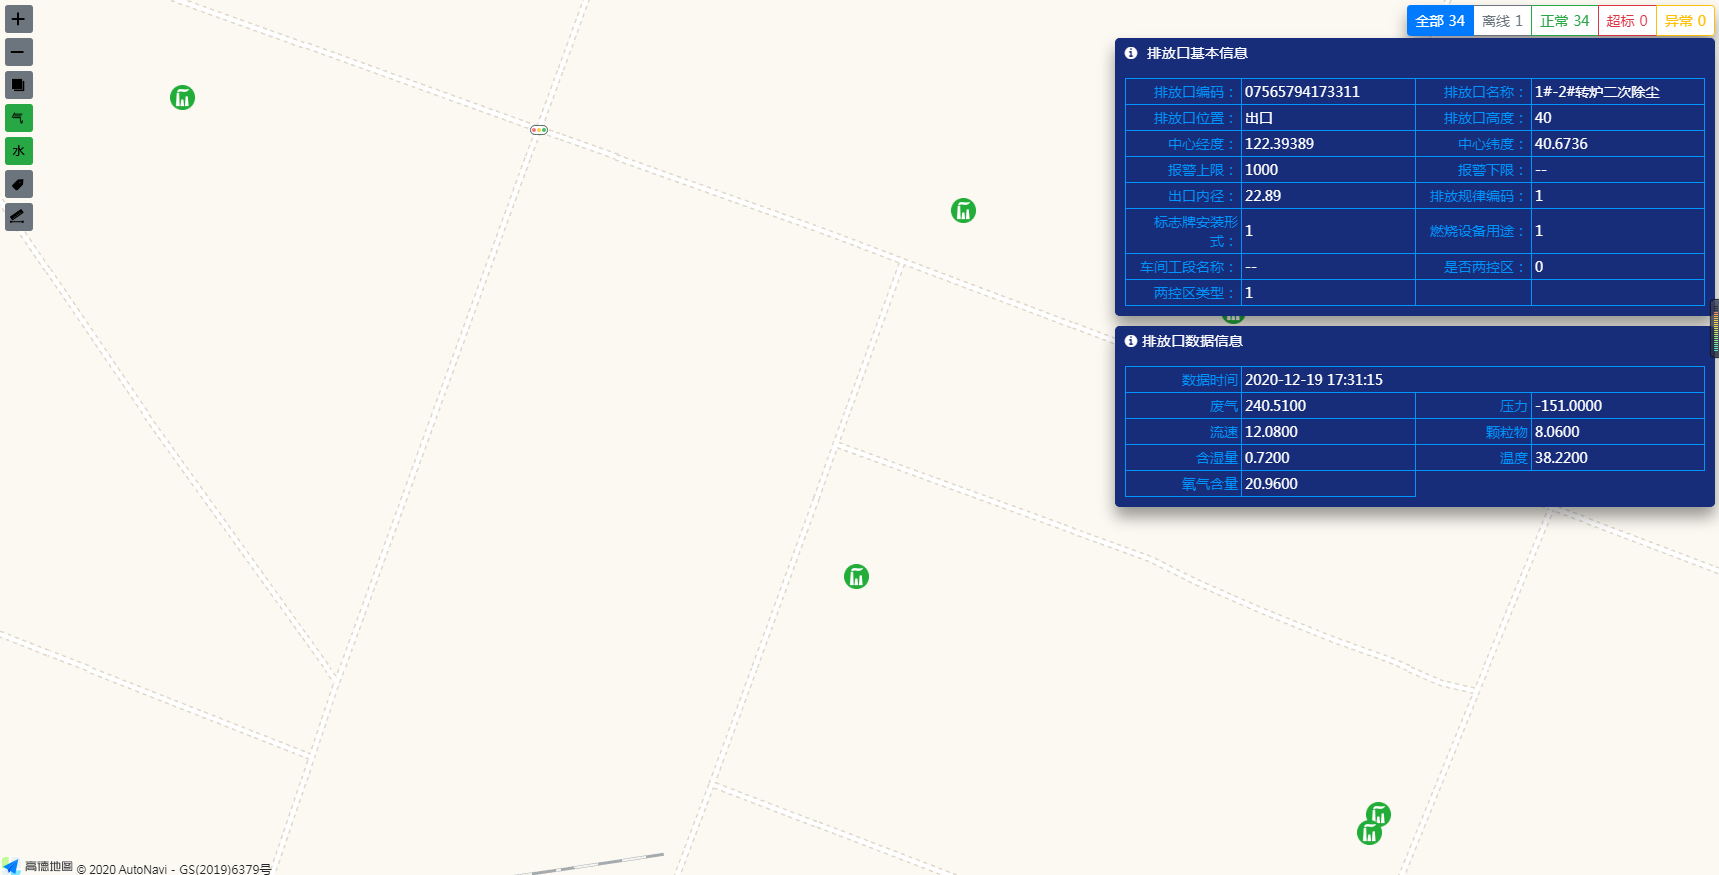Open the 高德地图 logo link
Screen dimensions: 1719x875
(x=39, y=866)
